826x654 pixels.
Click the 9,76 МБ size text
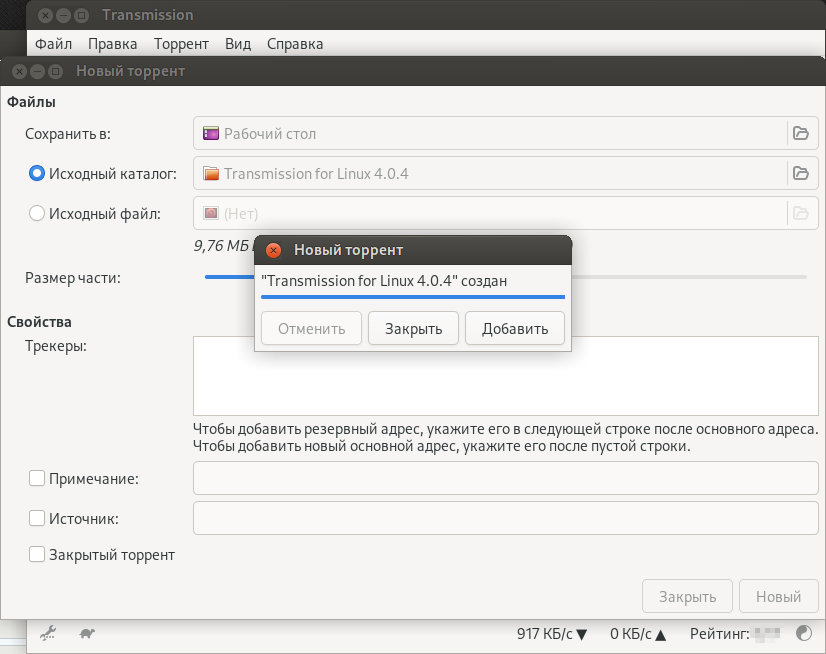pyautogui.click(x=221, y=246)
